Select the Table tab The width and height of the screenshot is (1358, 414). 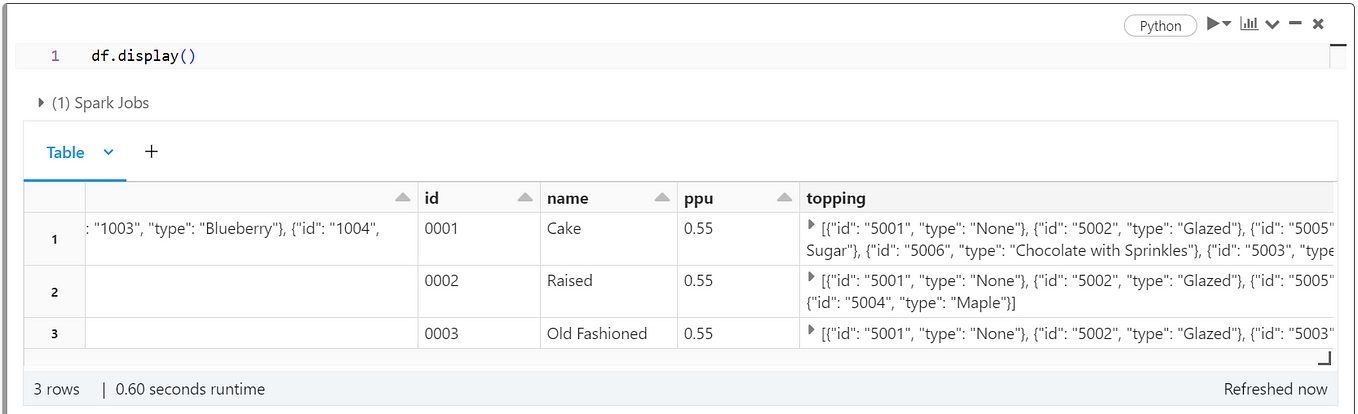65,152
